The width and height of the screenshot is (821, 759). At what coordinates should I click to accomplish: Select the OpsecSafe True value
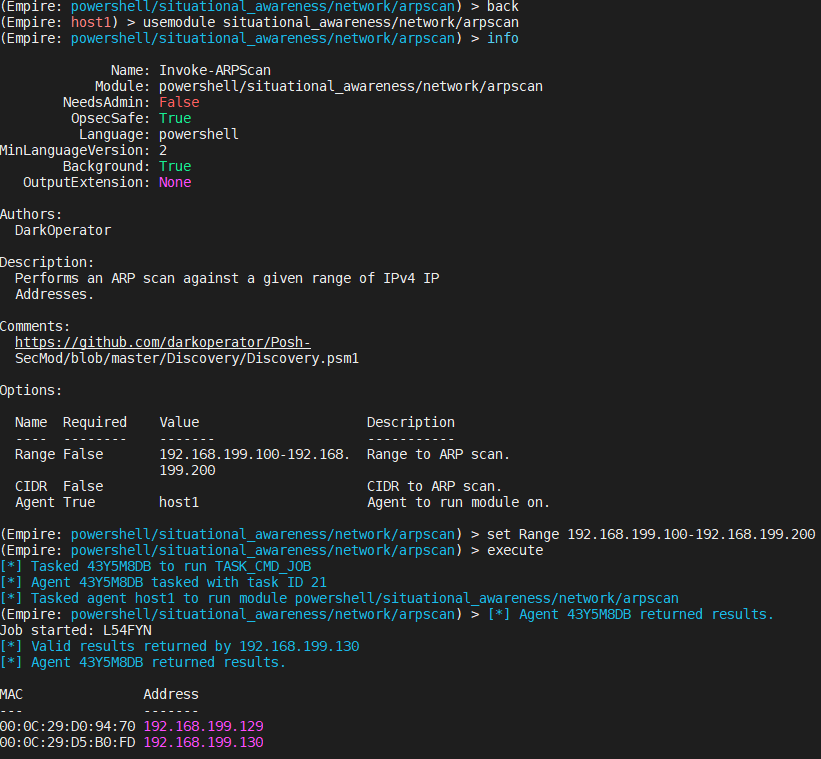174,118
